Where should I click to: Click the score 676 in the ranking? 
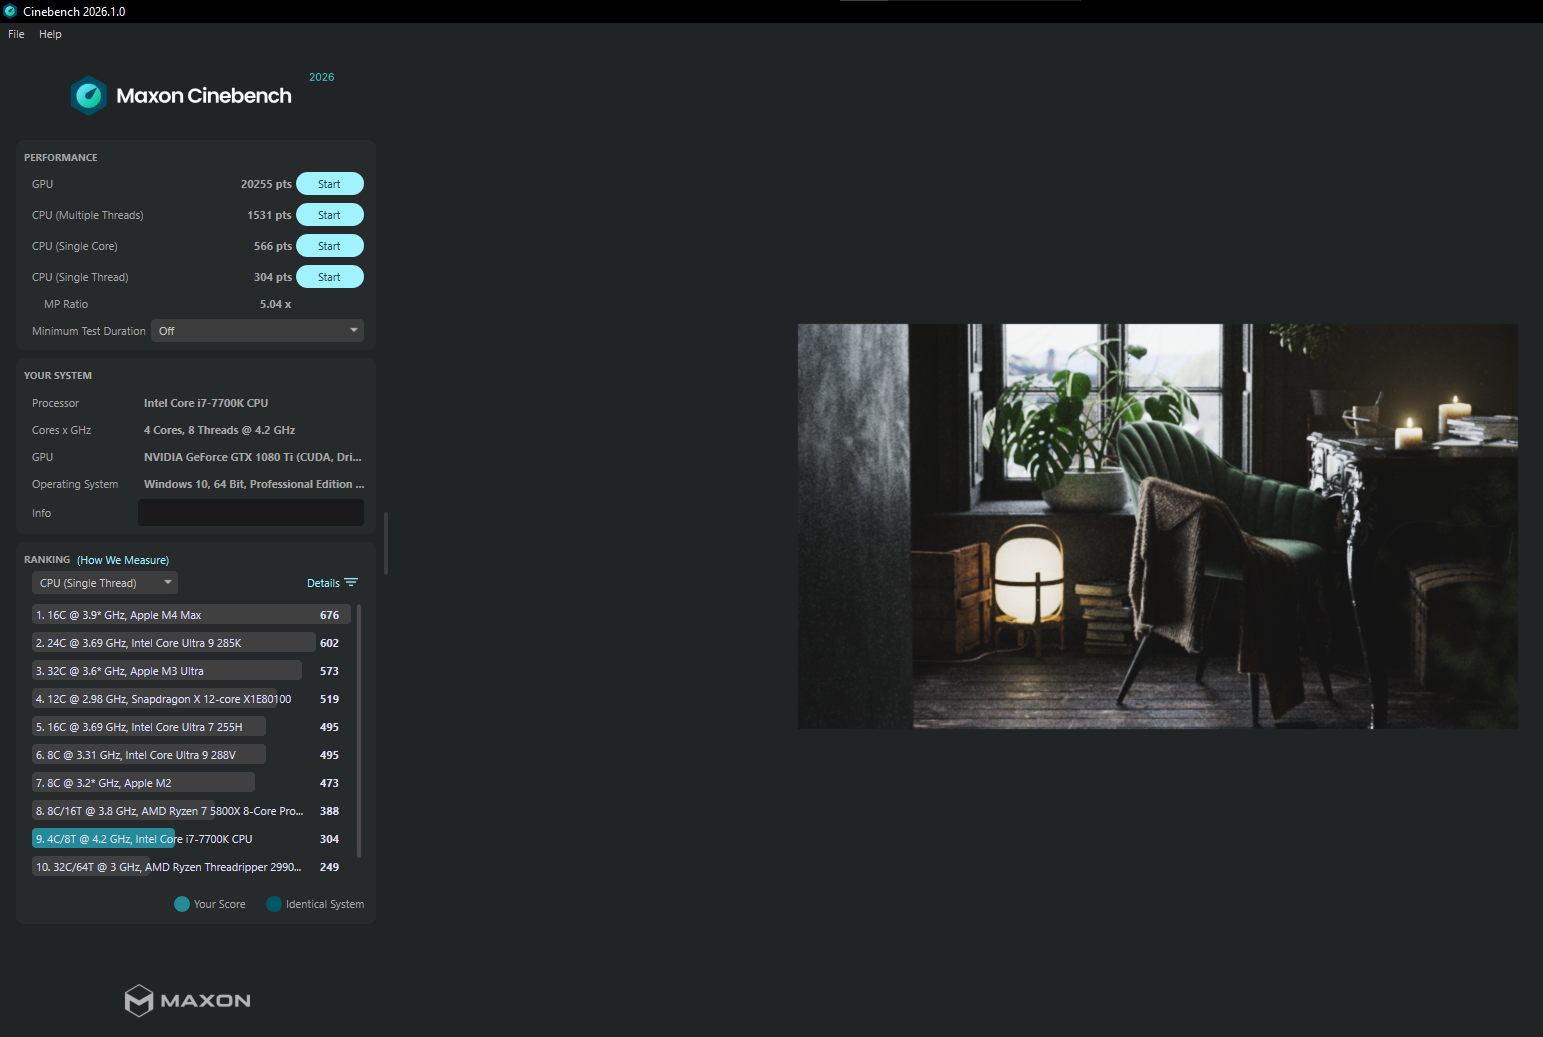(329, 615)
